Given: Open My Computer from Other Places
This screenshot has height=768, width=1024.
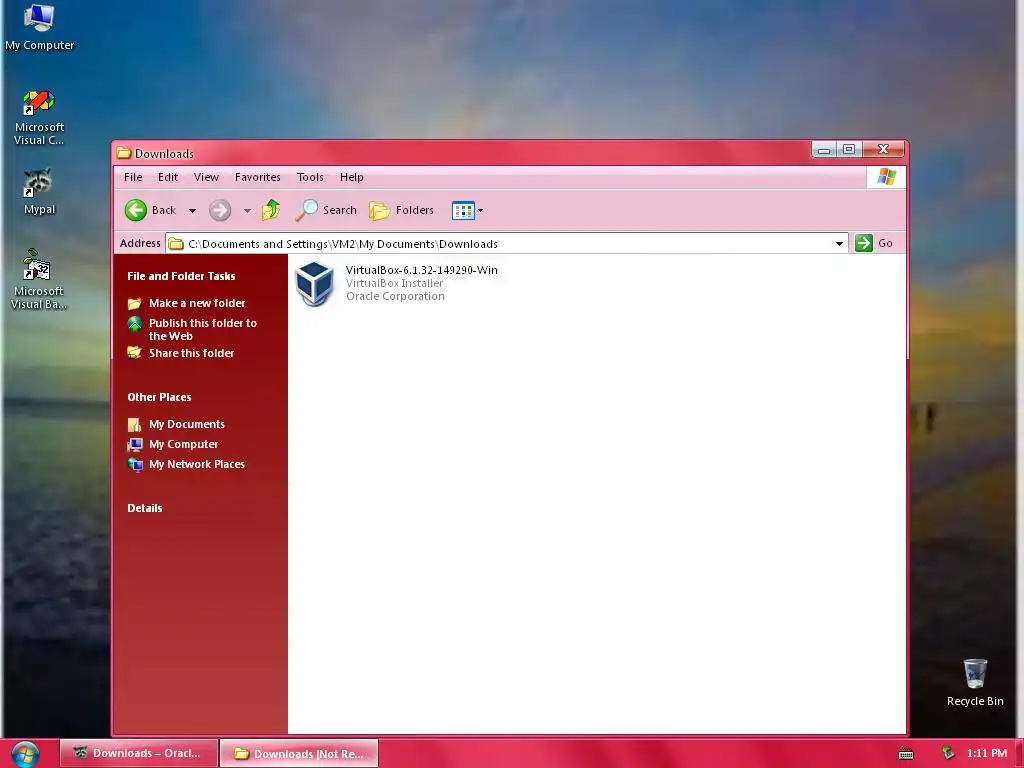Looking at the screenshot, I should coord(184,444).
